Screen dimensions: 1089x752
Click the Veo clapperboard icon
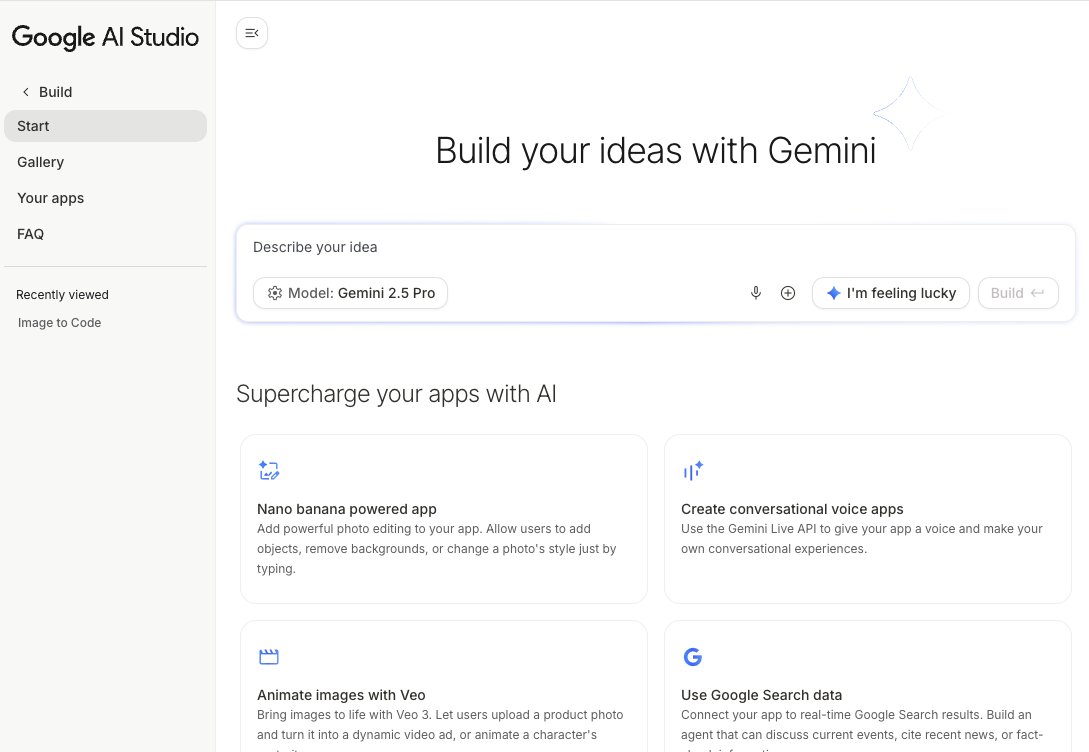[x=269, y=656]
